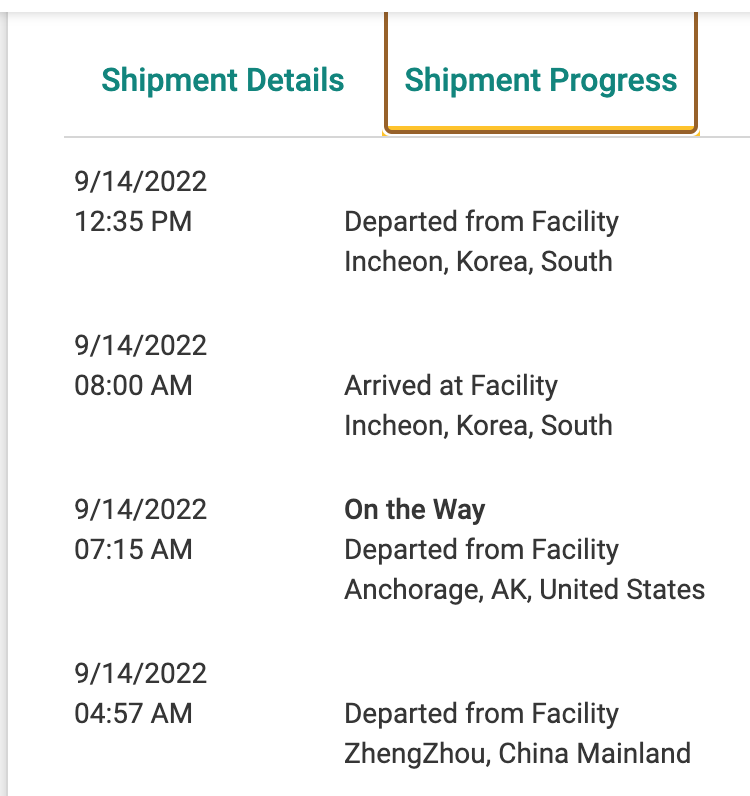Click the 08:00 AM timestamp
This screenshot has height=796, width=750.
pos(134,385)
